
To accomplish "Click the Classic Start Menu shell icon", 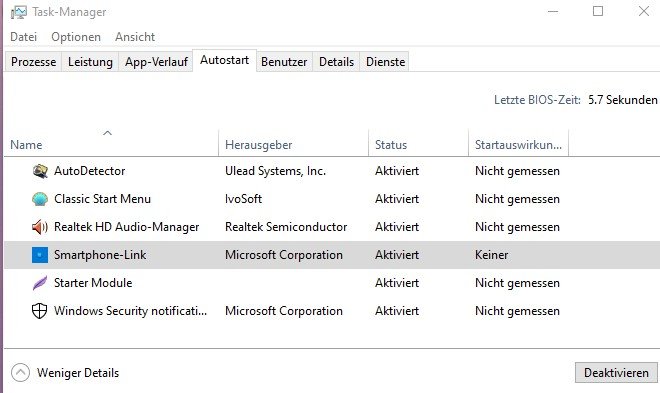I will (x=40, y=199).
